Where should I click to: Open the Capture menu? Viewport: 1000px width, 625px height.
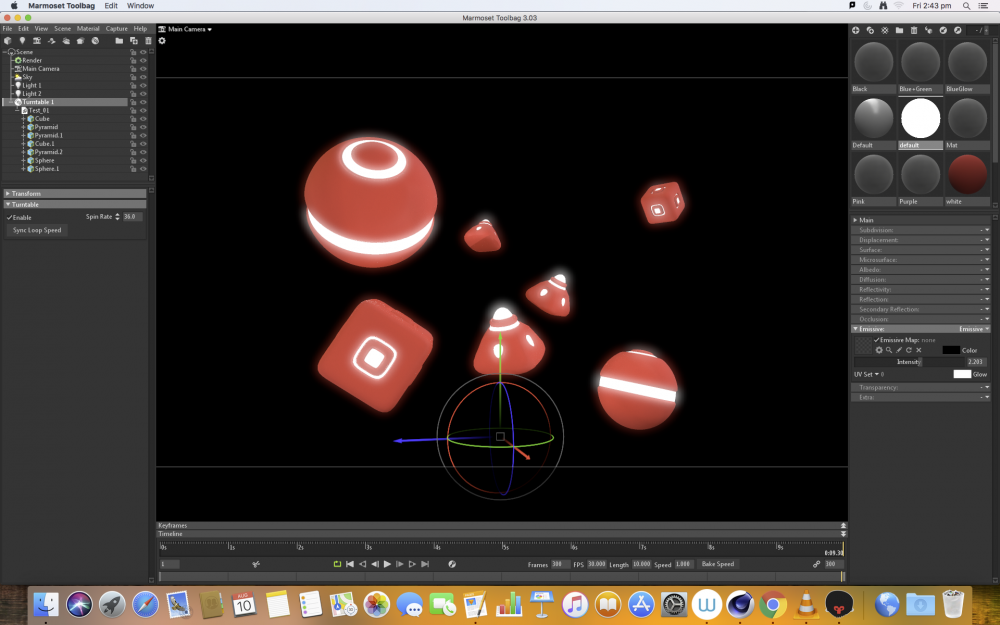[x=116, y=29]
